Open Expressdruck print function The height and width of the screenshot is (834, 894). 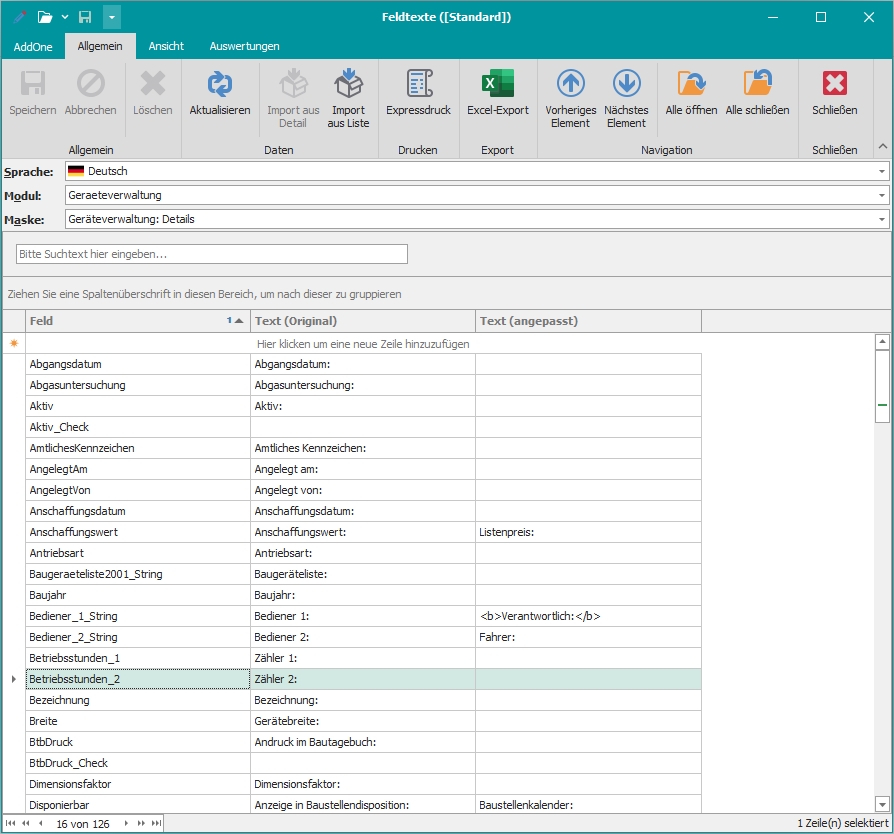418,84
